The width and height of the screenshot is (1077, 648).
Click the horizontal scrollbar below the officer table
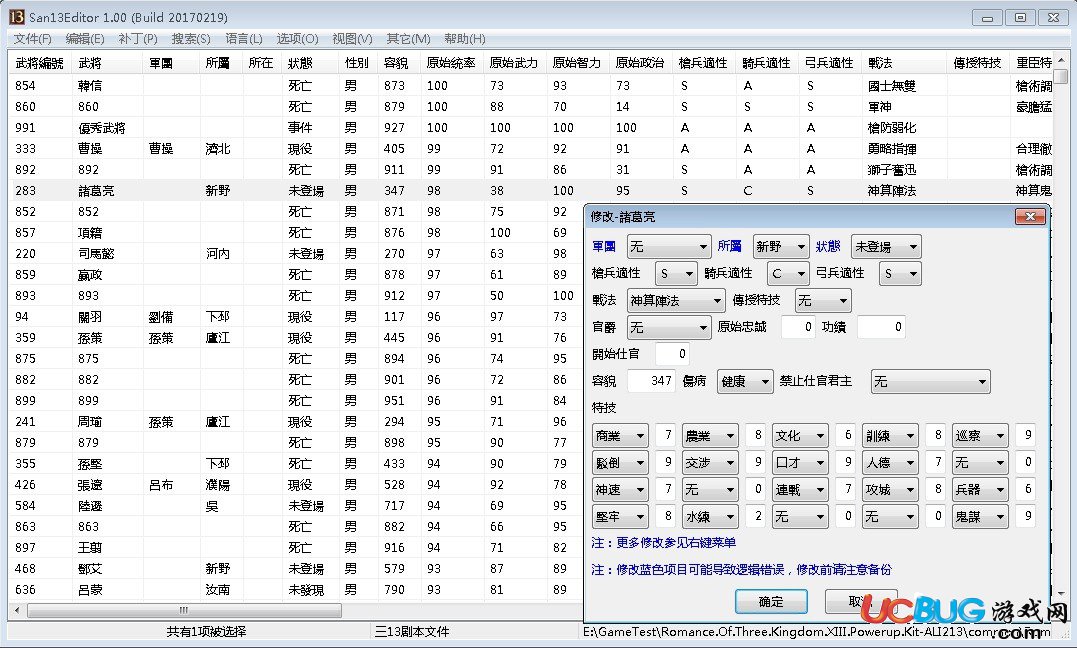tap(183, 609)
